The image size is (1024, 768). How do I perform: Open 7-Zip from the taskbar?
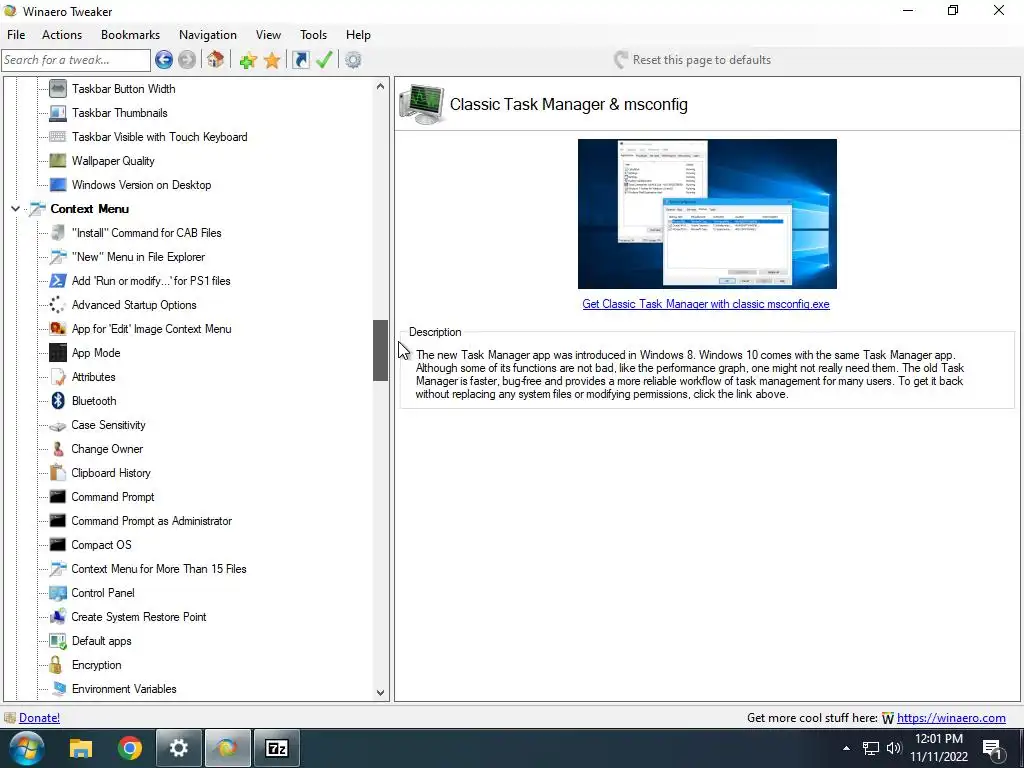pos(277,748)
